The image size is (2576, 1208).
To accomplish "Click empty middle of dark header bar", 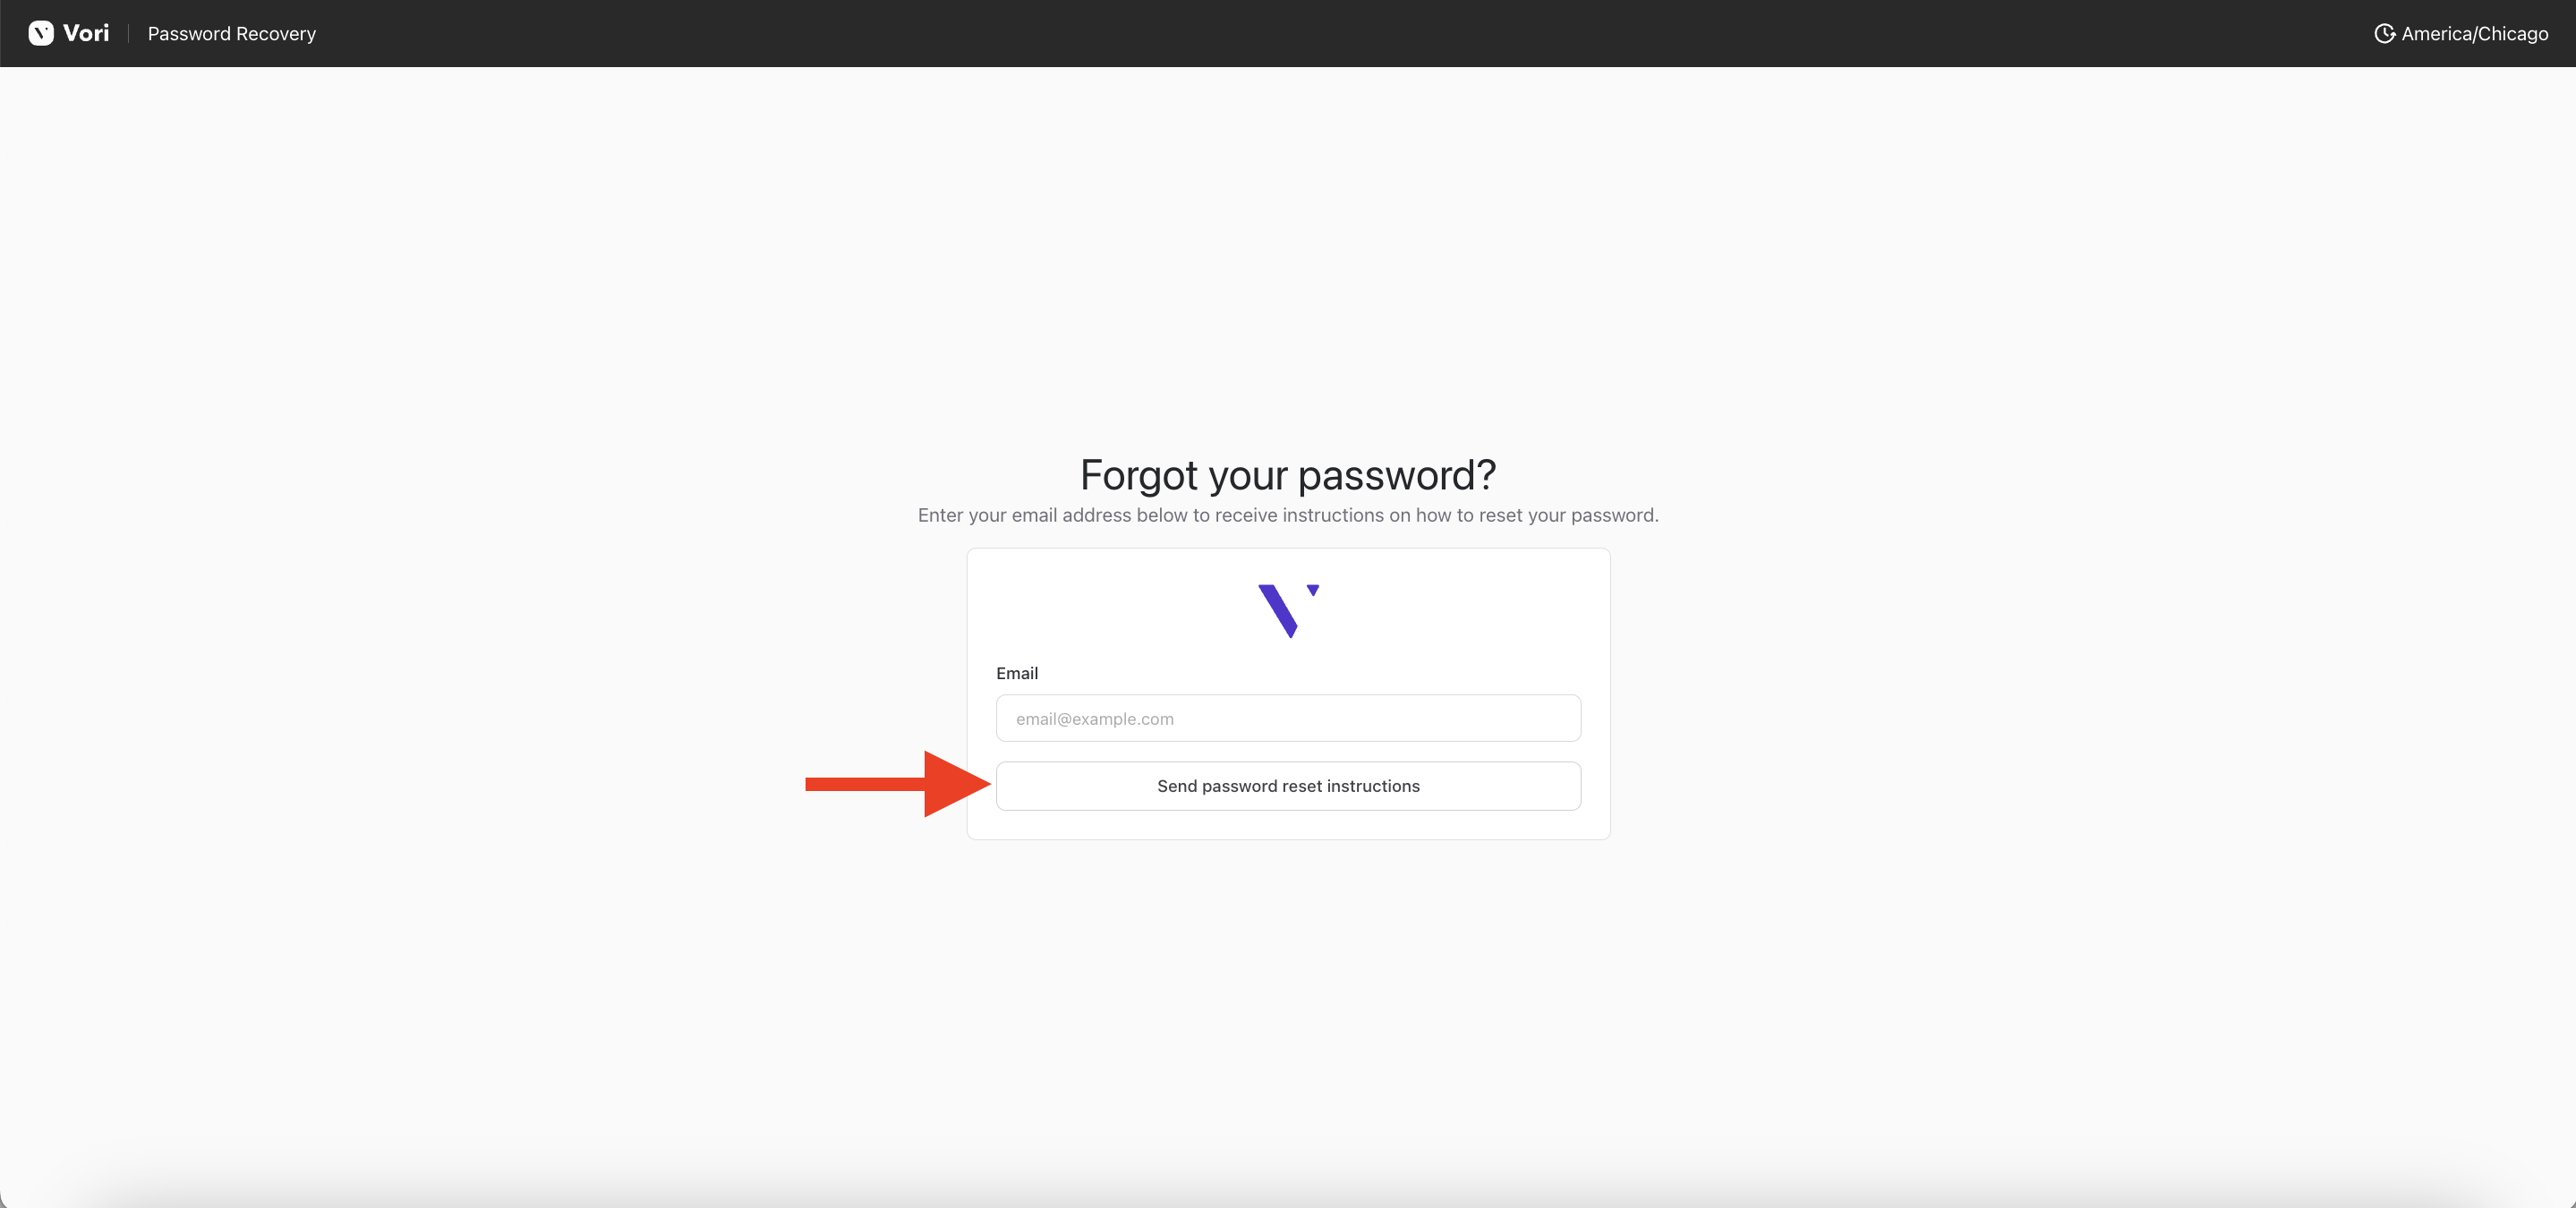I will 1288,34.
